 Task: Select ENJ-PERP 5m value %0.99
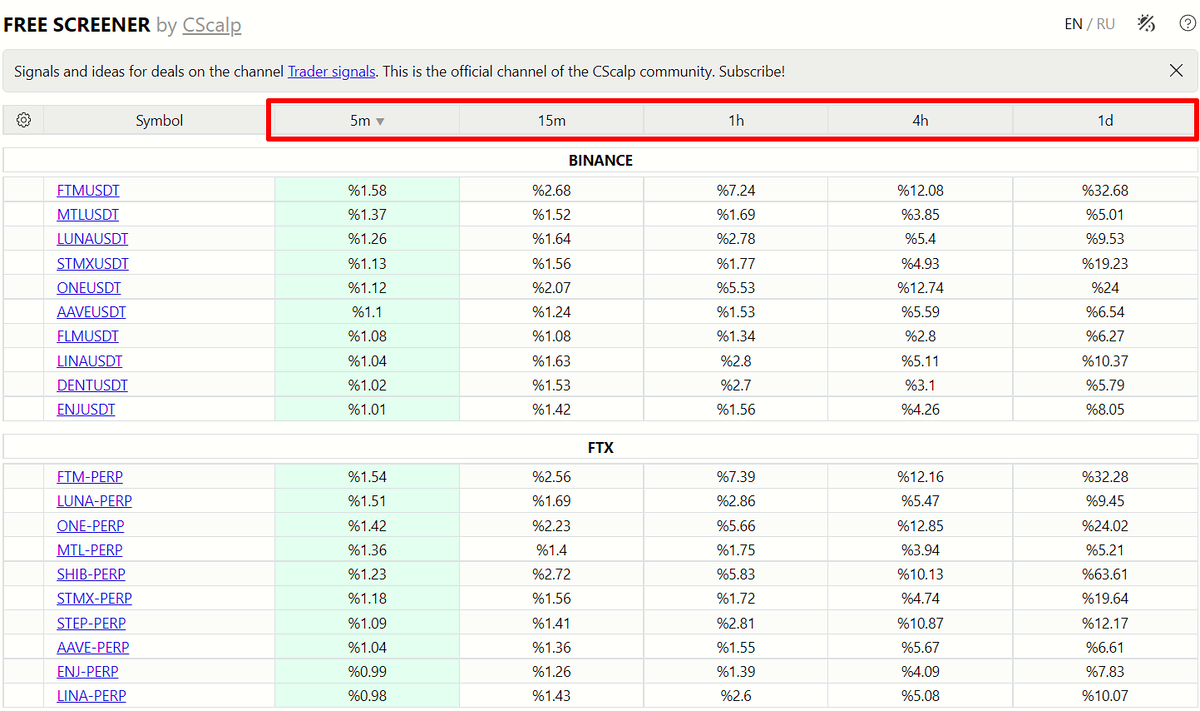(367, 672)
